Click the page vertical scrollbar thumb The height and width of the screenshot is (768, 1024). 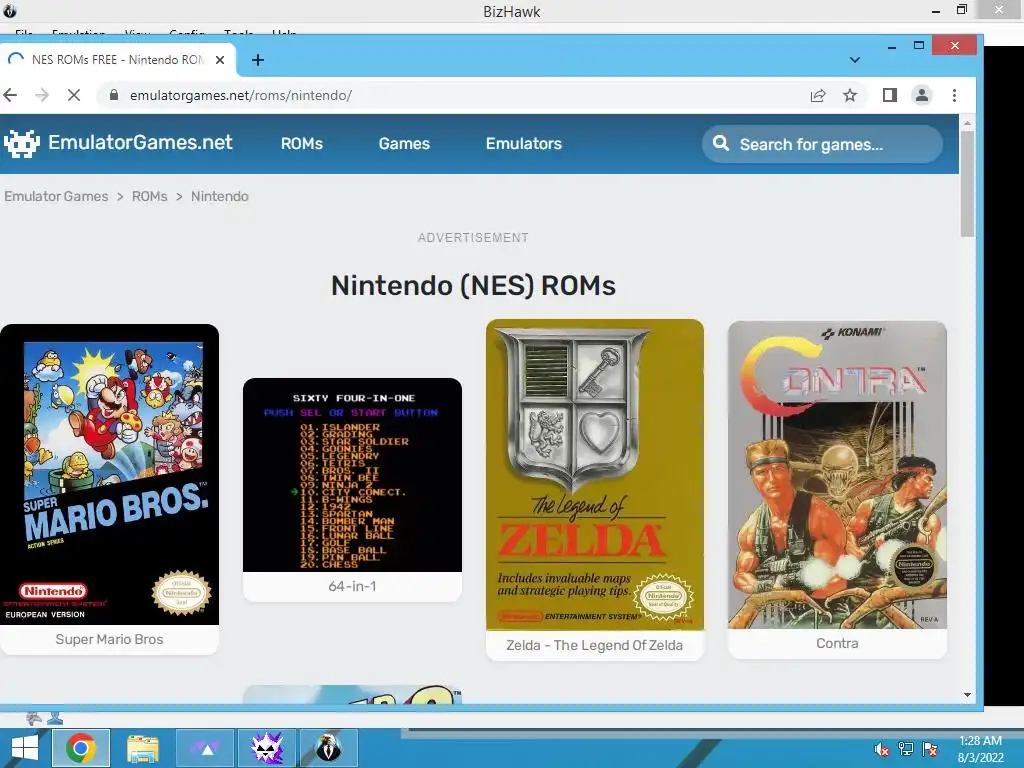coord(967,184)
